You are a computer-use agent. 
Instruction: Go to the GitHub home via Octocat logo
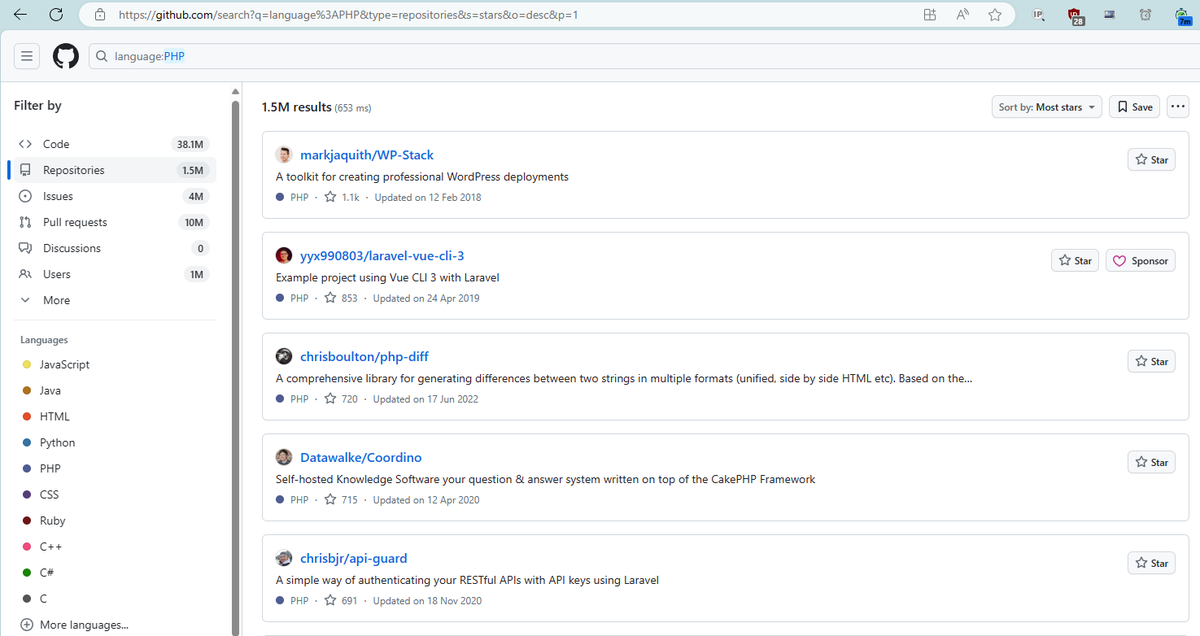tap(65, 56)
